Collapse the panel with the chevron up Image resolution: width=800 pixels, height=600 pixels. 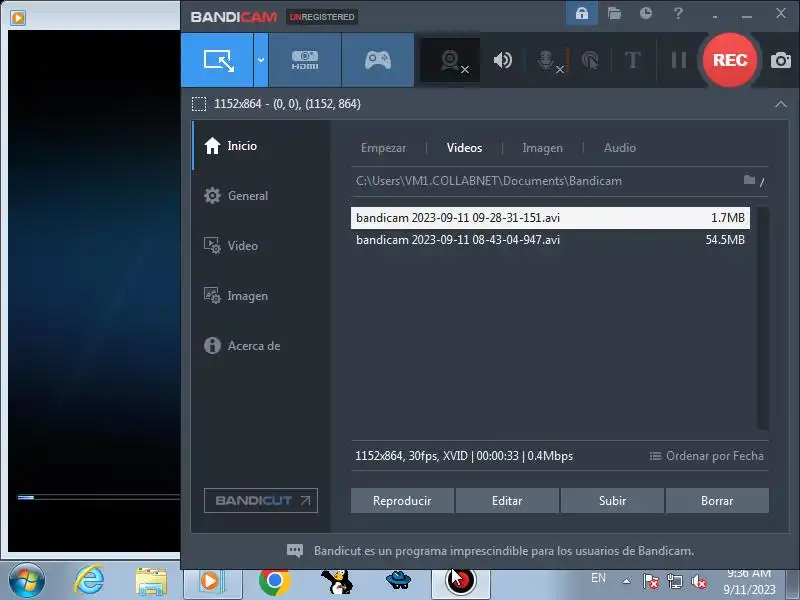click(781, 104)
